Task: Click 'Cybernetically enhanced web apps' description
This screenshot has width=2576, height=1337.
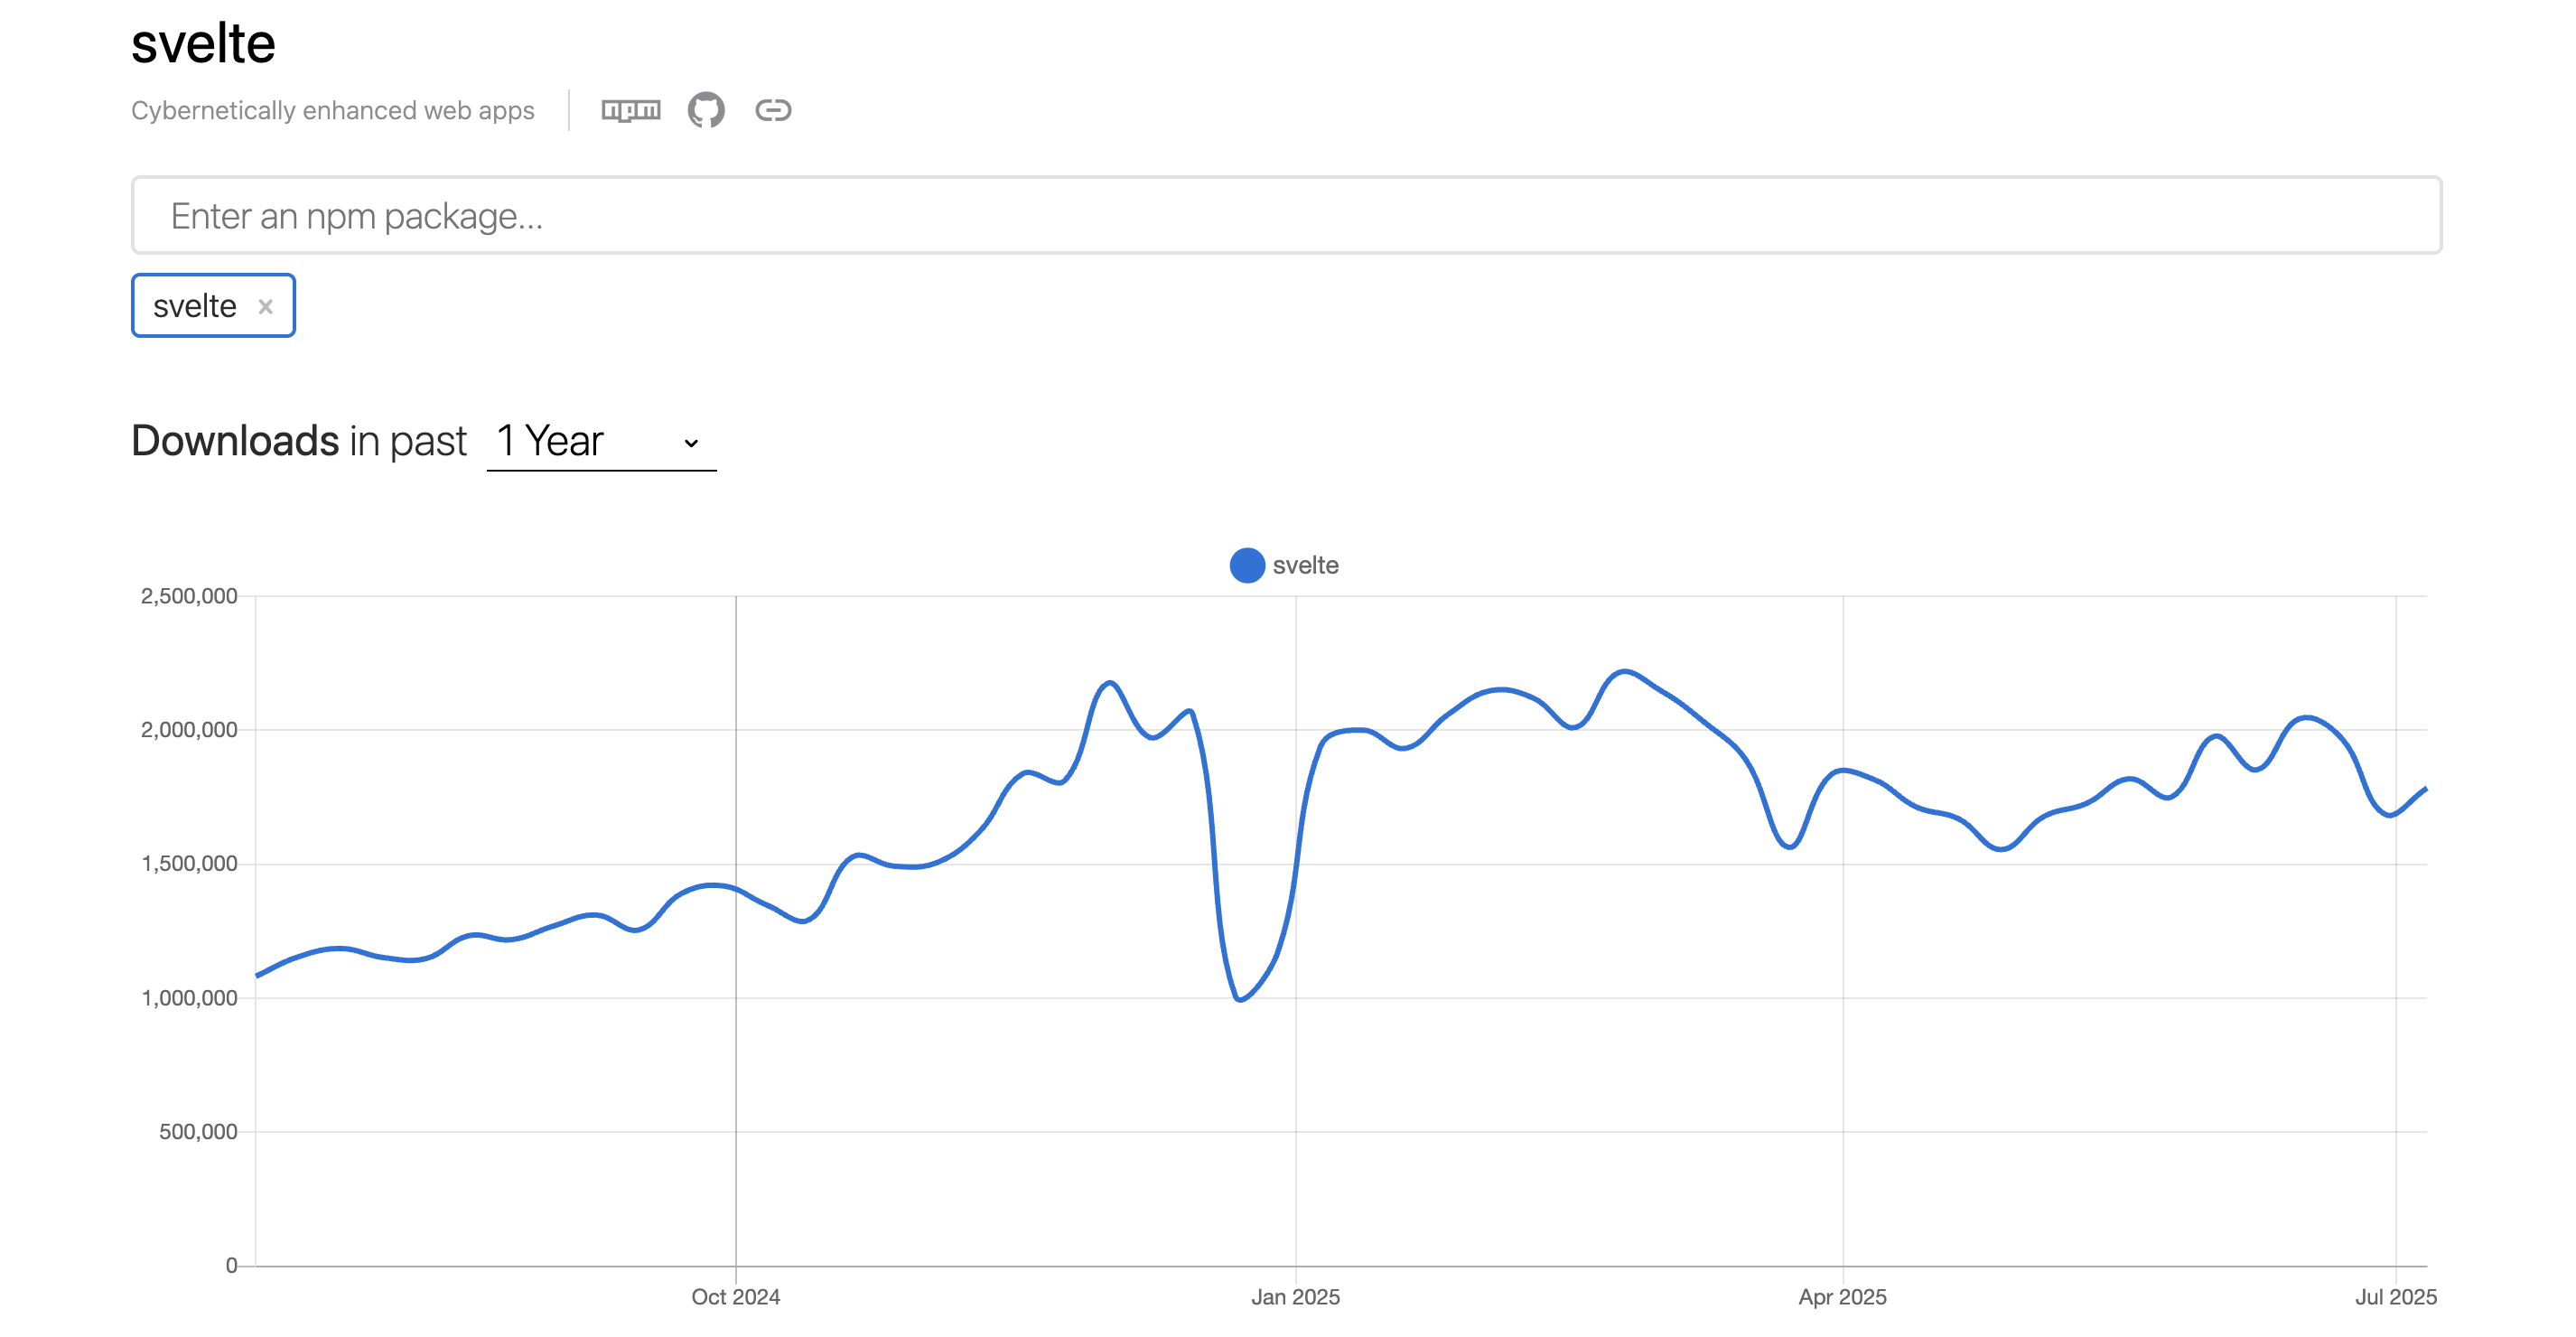Action: click(333, 111)
